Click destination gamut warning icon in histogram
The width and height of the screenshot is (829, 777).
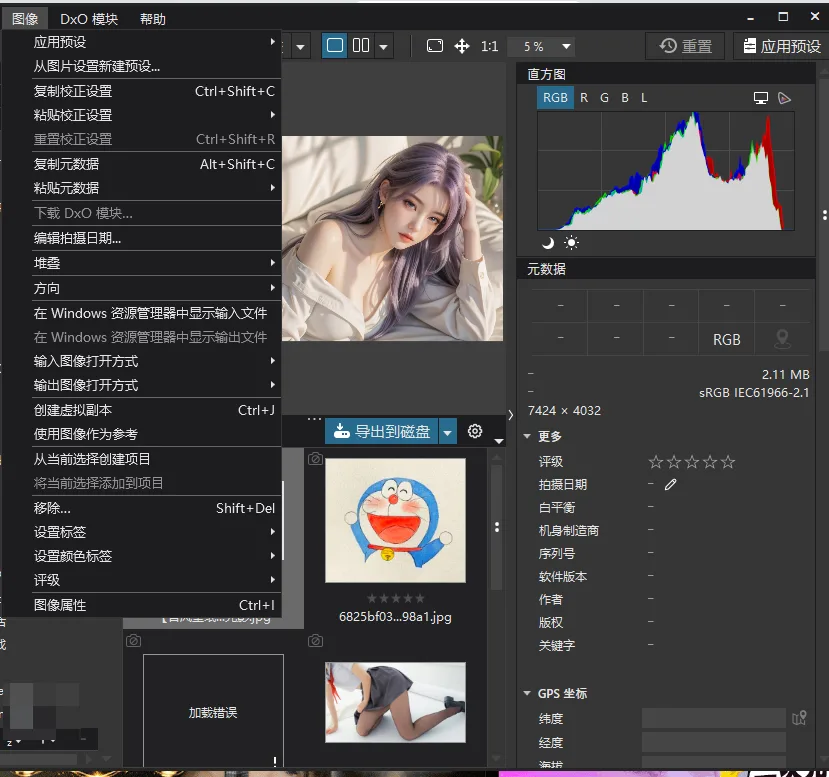pos(785,98)
